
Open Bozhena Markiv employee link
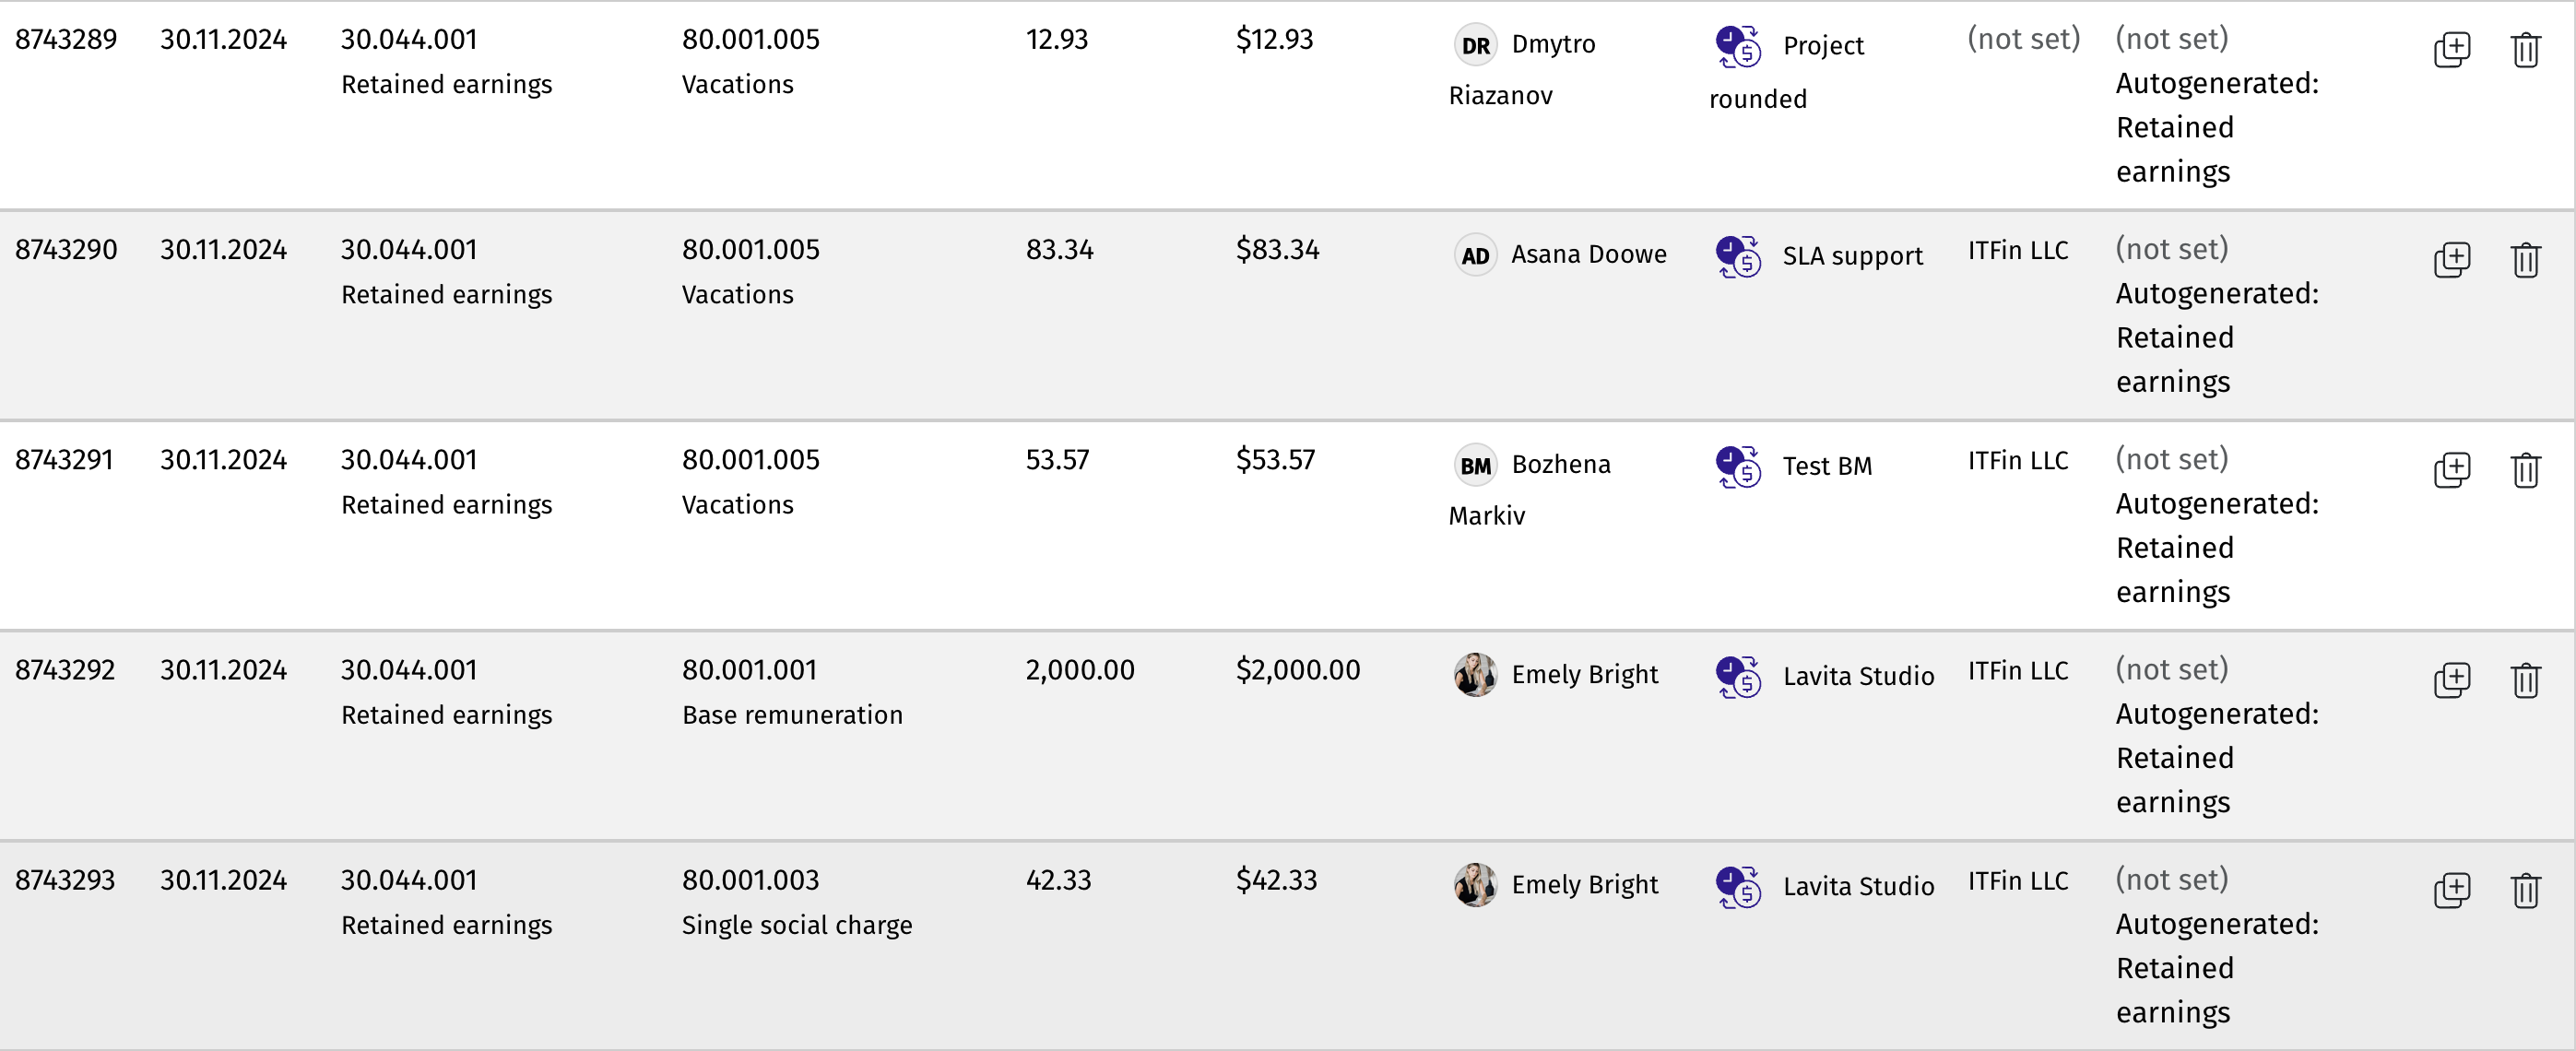(x=1530, y=489)
